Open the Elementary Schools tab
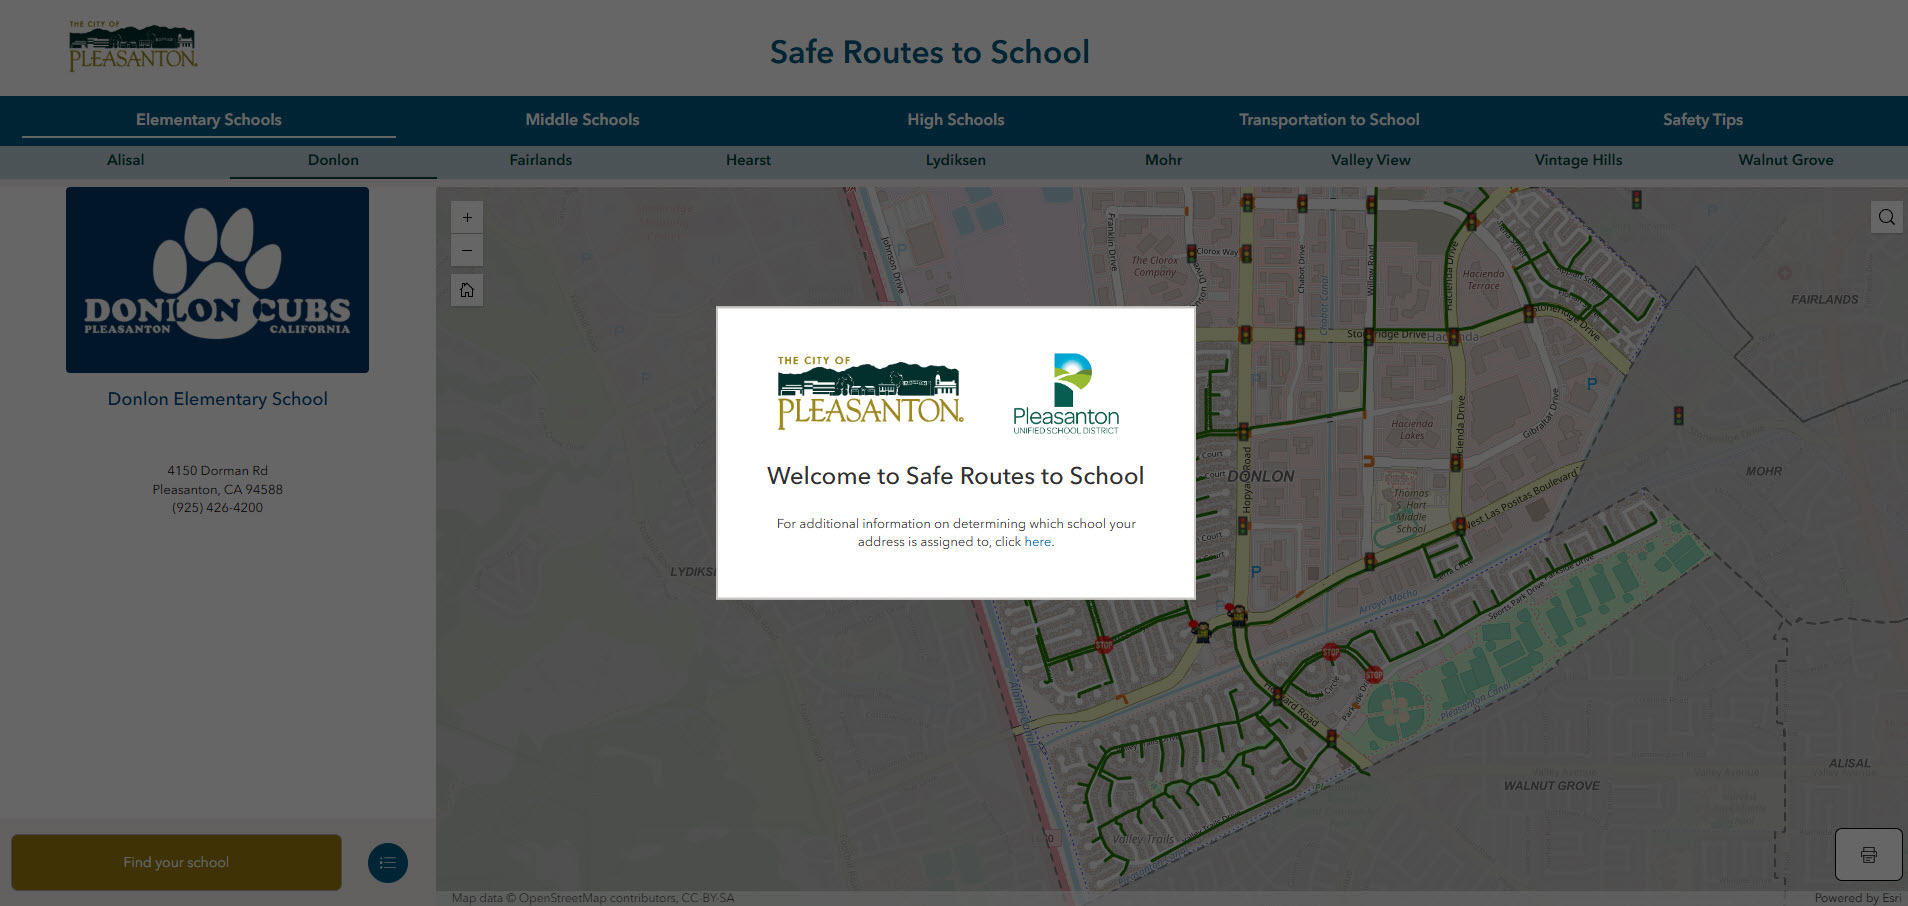The width and height of the screenshot is (1908, 906). coord(209,120)
